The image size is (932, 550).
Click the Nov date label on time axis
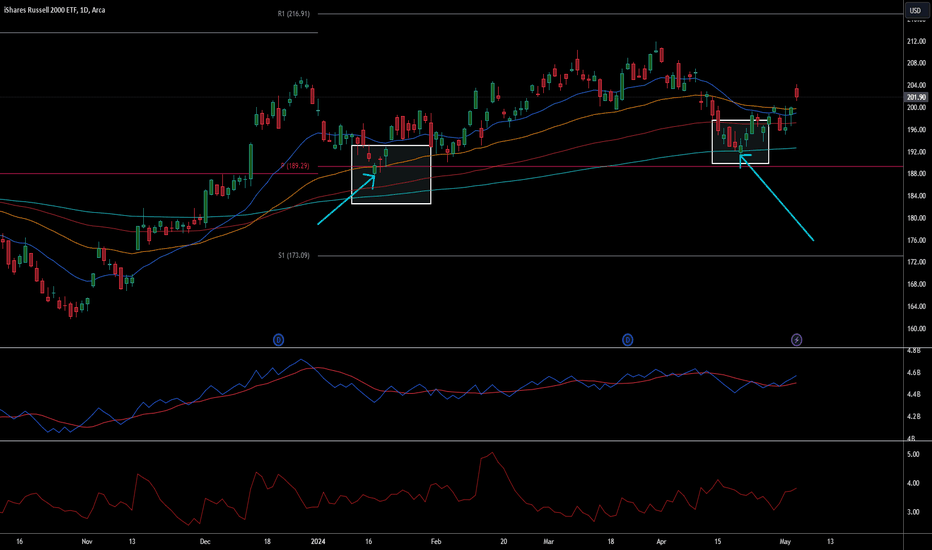click(x=87, y=542)
